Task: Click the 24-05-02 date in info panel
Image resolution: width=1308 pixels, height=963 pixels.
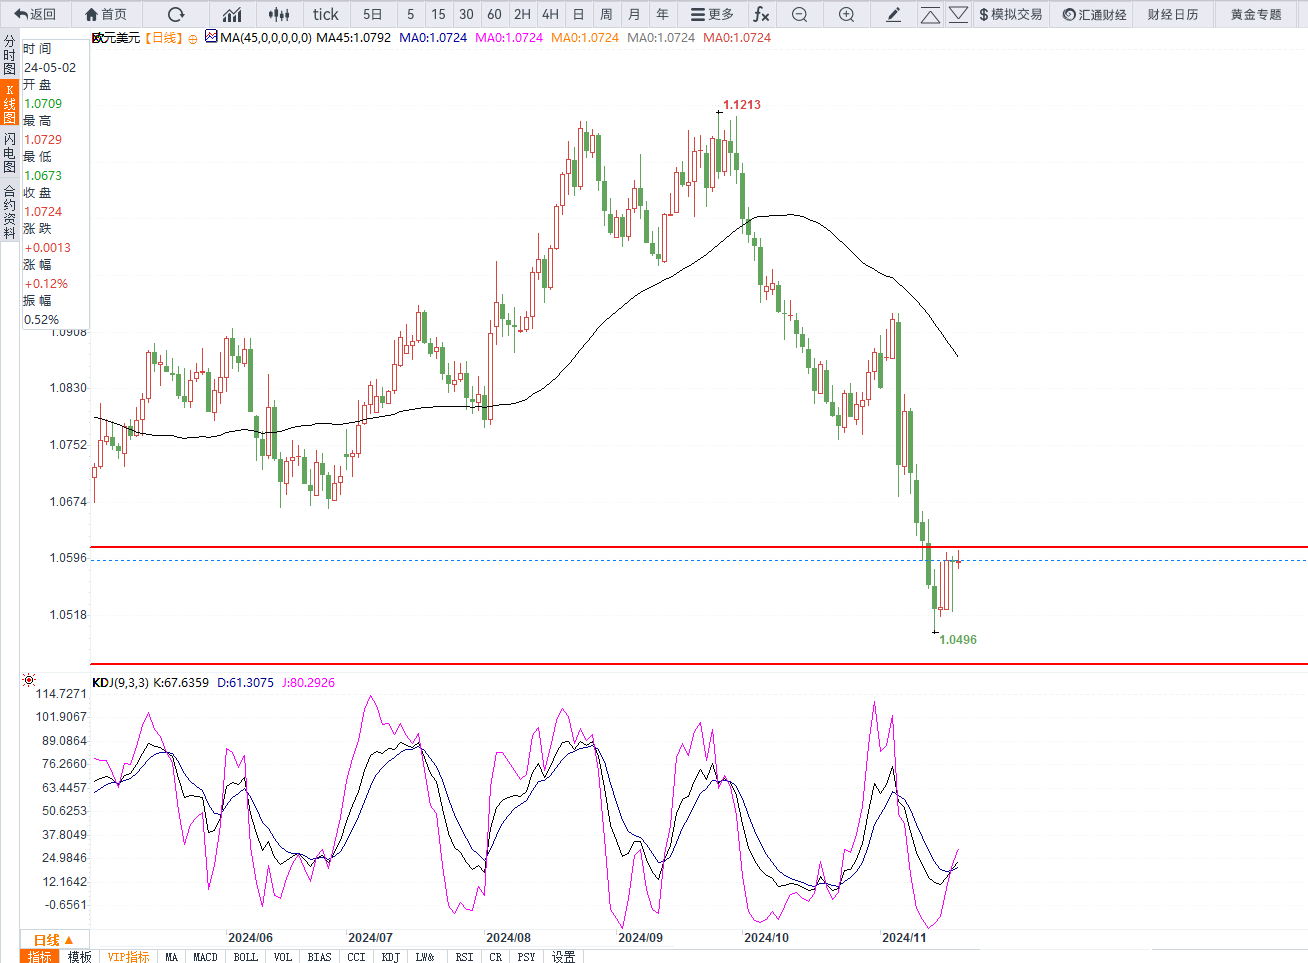Action: tap(50, 67)
